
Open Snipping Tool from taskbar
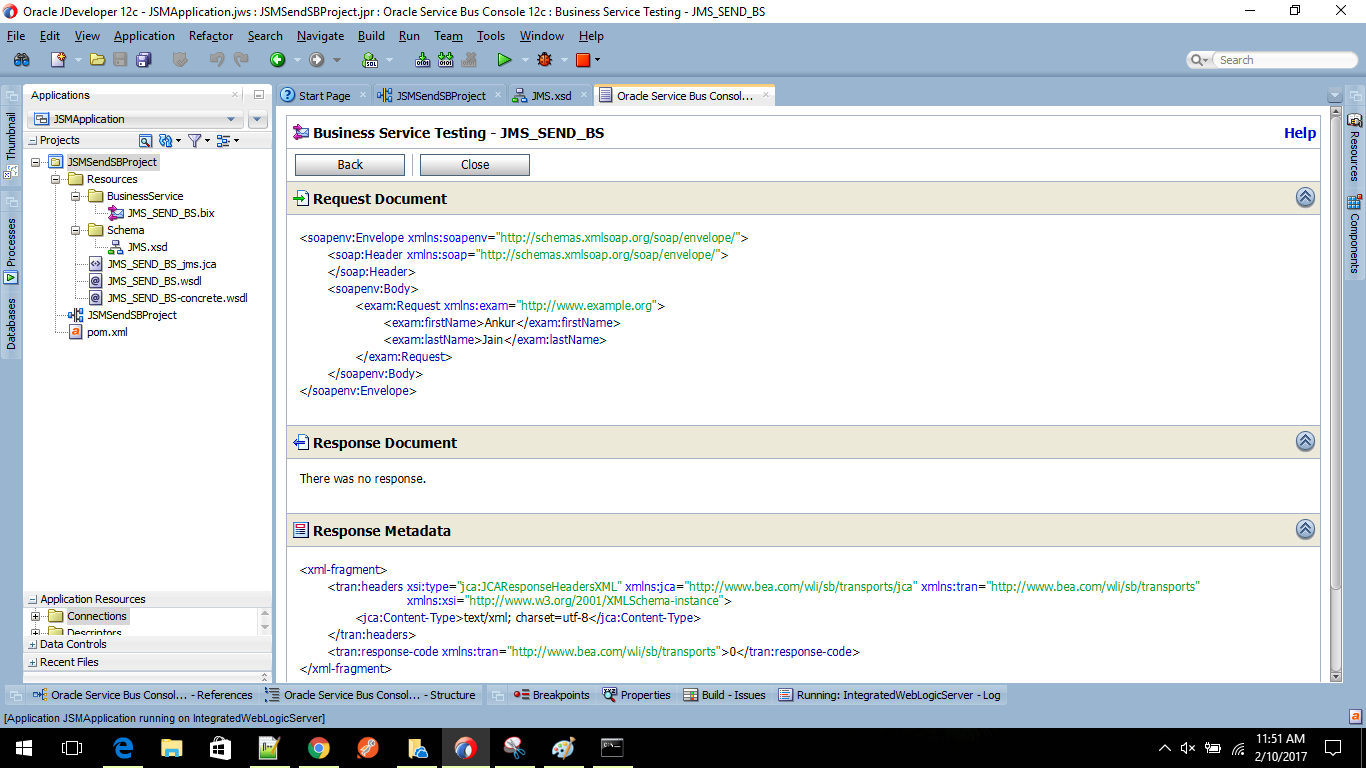(x=514, y=748)
